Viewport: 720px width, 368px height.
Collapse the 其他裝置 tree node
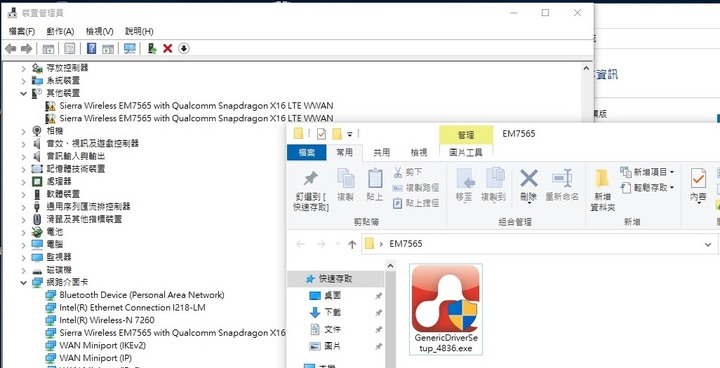23,93
